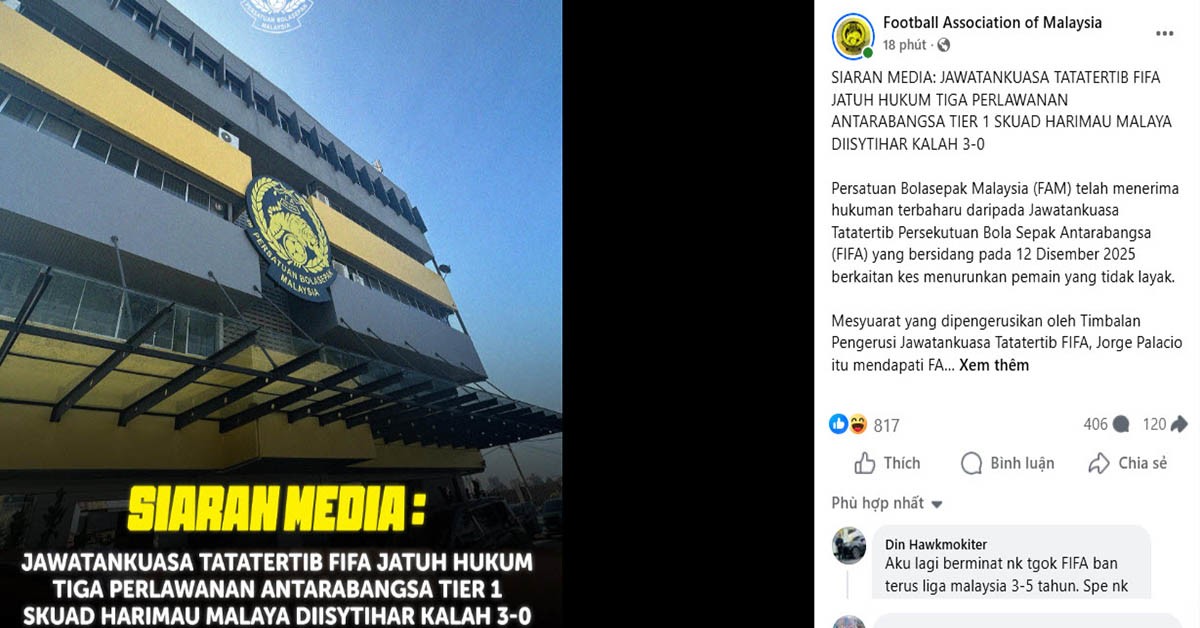Viewport: 1200px width, 628px height.
Task: Click the 120 shares arrow icon
Action: [1178, 424]
